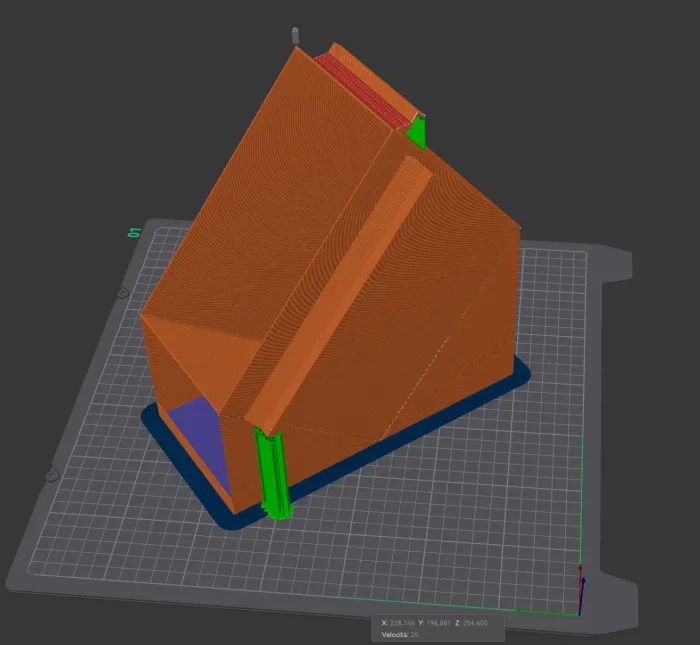The image size is (700, 645).
Task: Click the gray nozzle marker above the model
Action: 294,35
